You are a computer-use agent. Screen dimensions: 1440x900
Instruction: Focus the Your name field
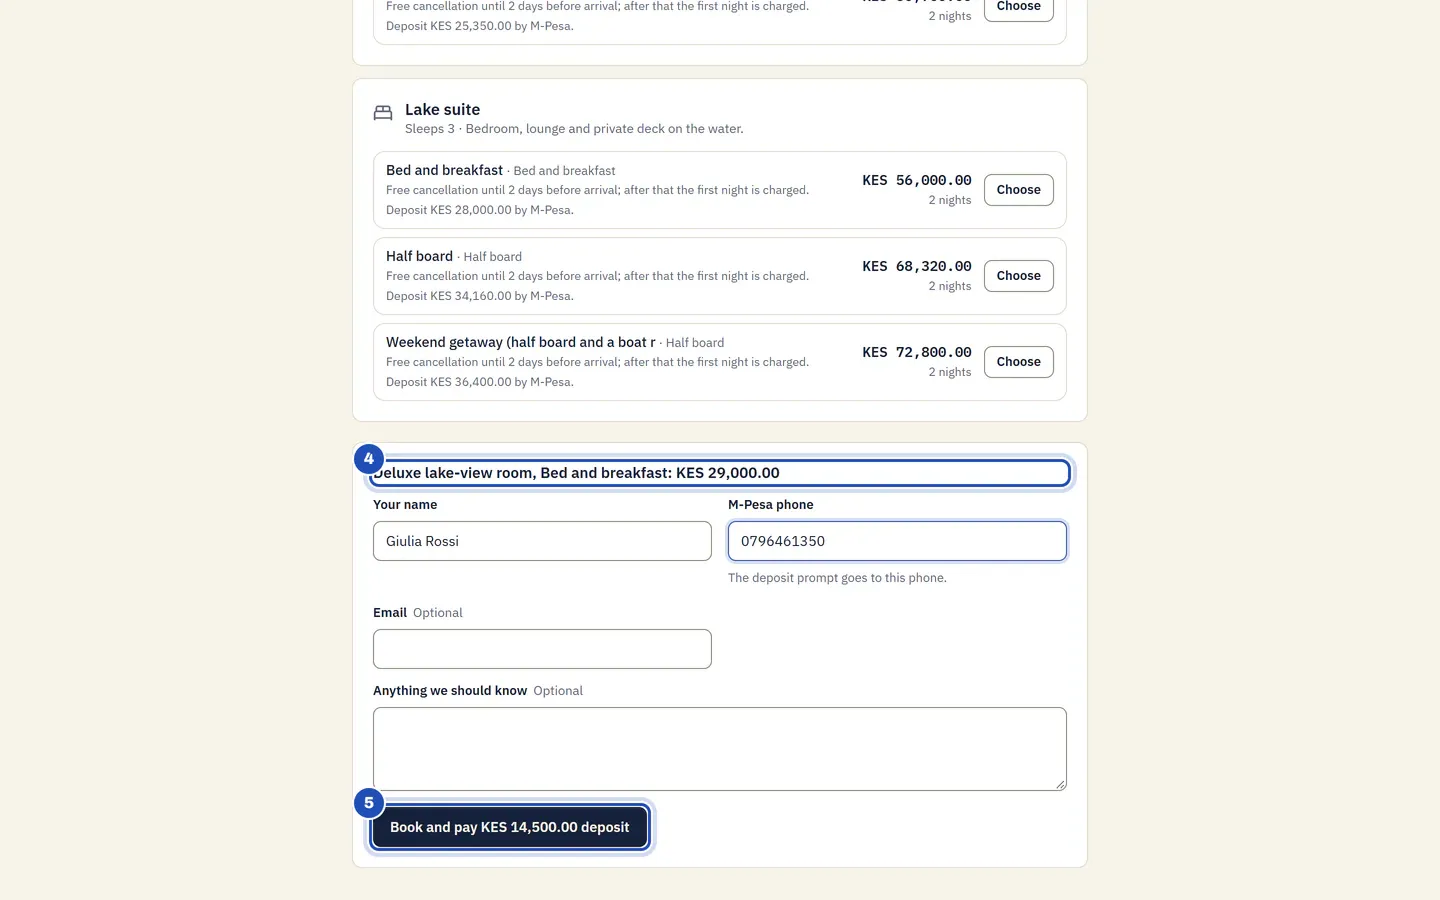542,541
